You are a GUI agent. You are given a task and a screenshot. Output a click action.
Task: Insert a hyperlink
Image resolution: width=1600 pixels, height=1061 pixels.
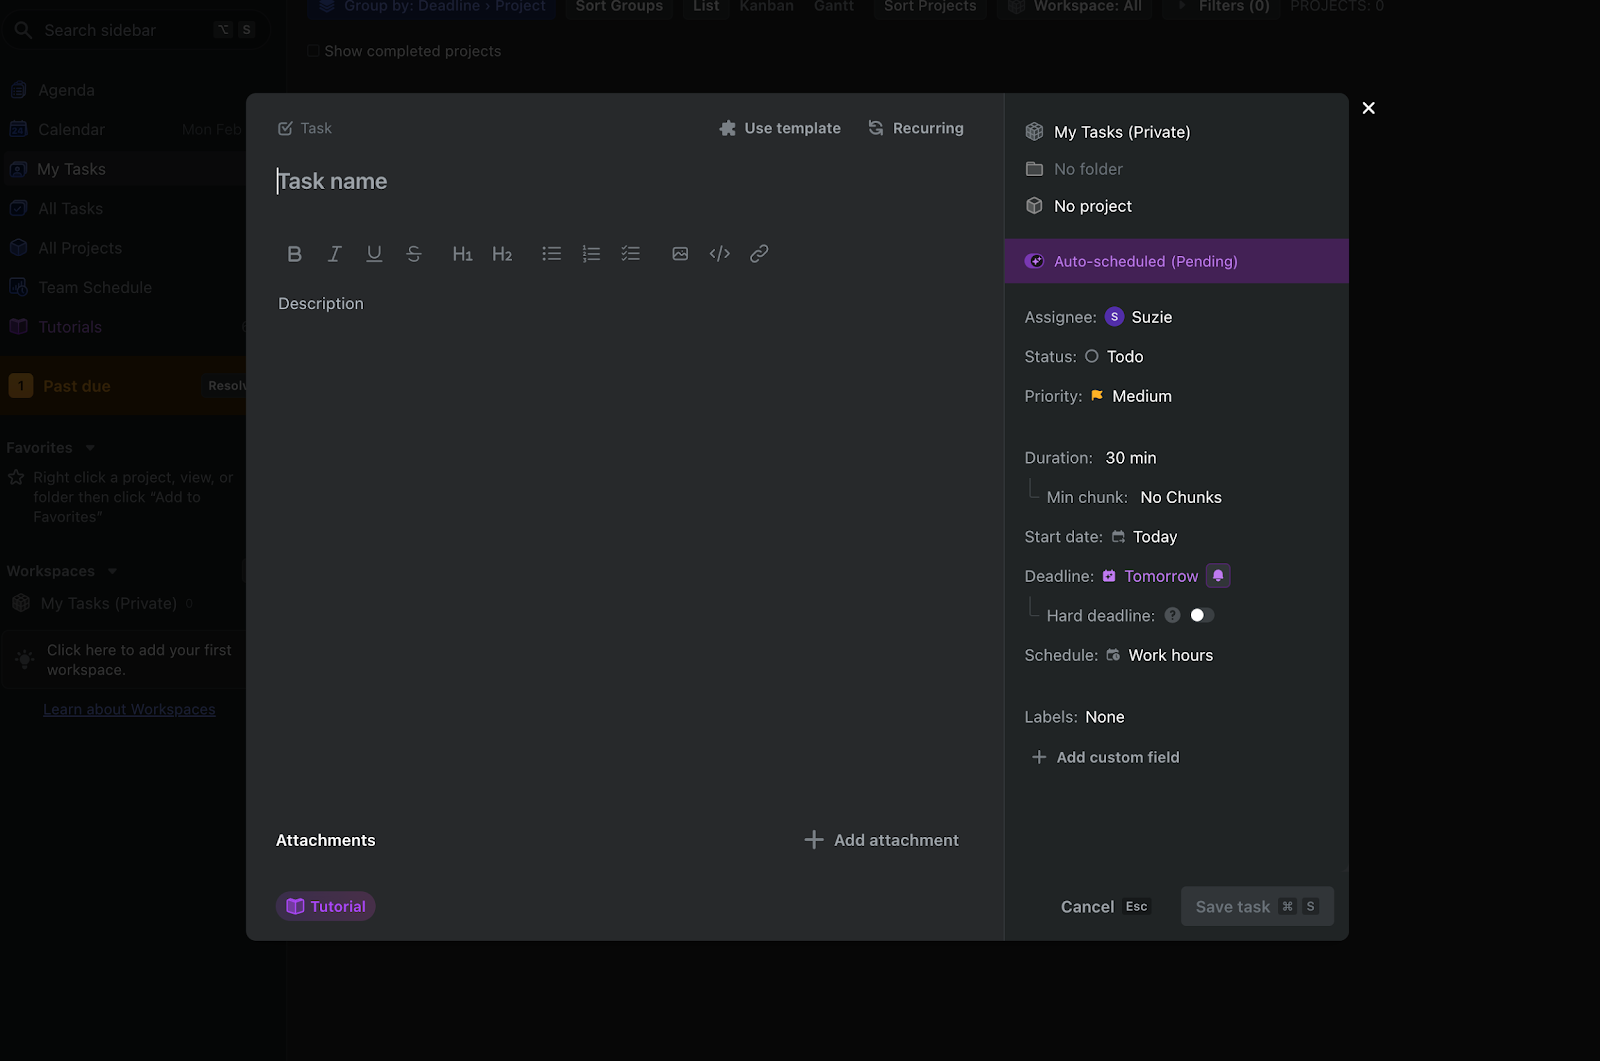tap(759, 254)
